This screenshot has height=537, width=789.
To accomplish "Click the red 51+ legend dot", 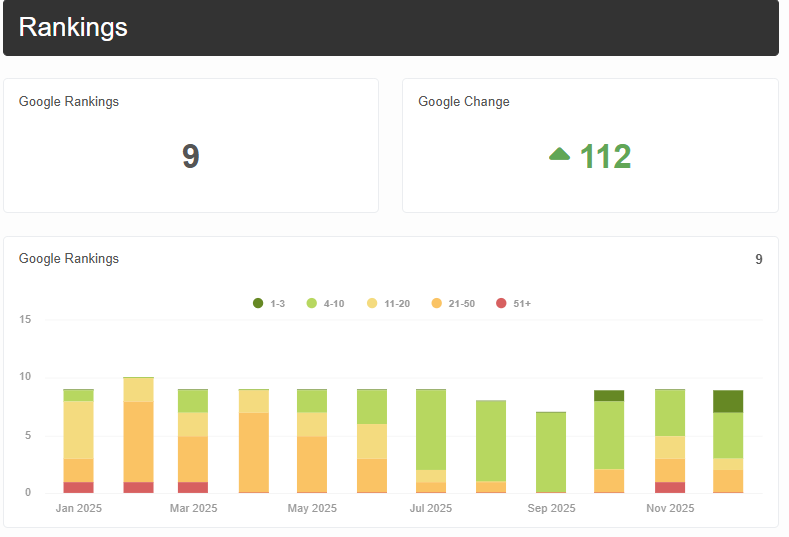I will point(501,303).
